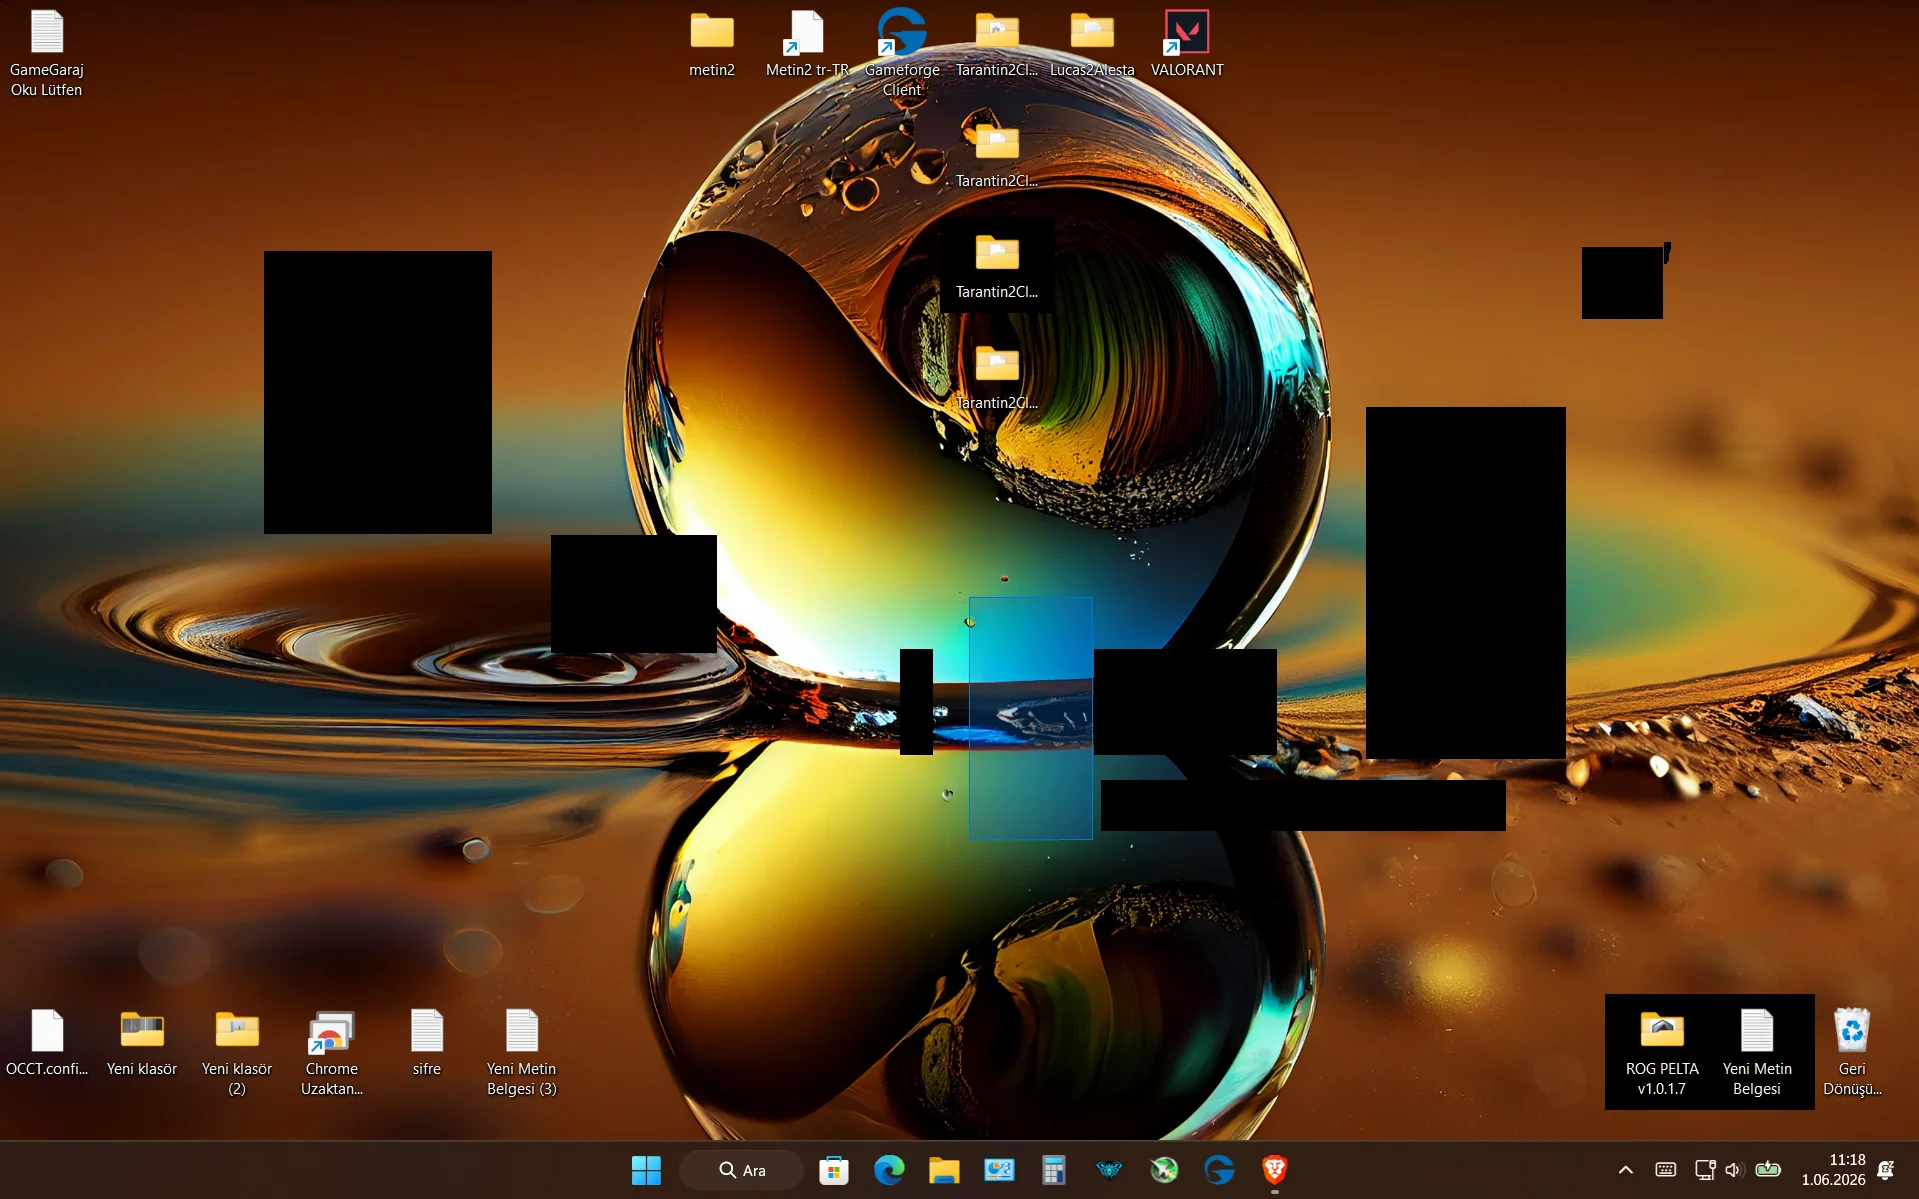The width and height of the screenshot is (1919, 1199).
Task: Open the notification bell icon
Action: (x=1887, y=1170)
